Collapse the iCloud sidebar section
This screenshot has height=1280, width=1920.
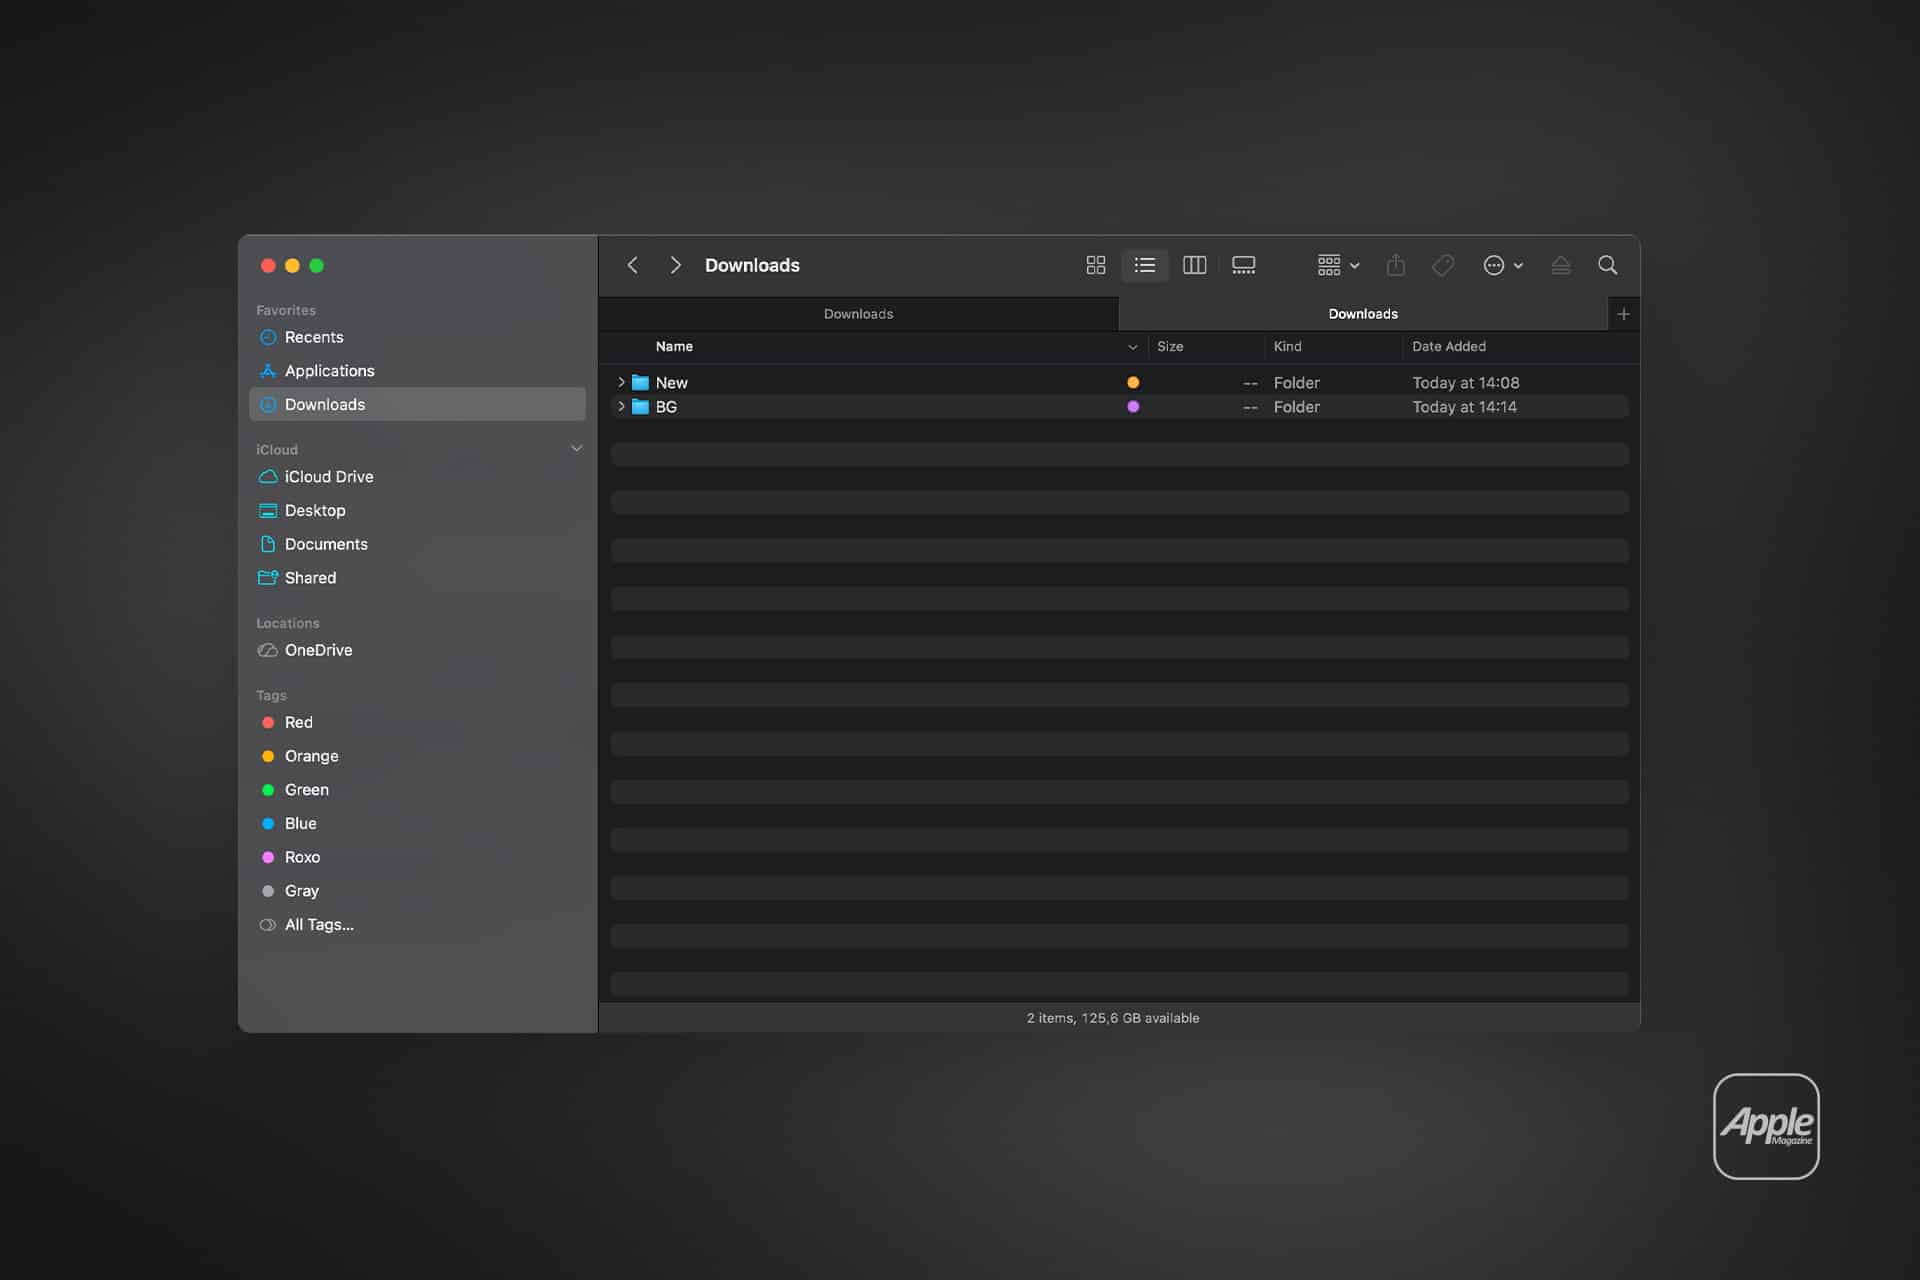click(x=576, y=449)
